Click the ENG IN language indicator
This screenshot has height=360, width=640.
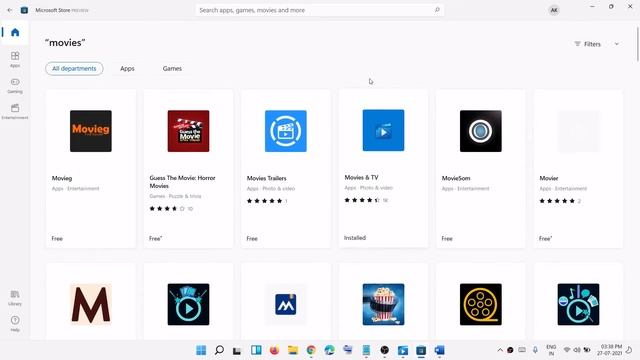tap(551, 350)
